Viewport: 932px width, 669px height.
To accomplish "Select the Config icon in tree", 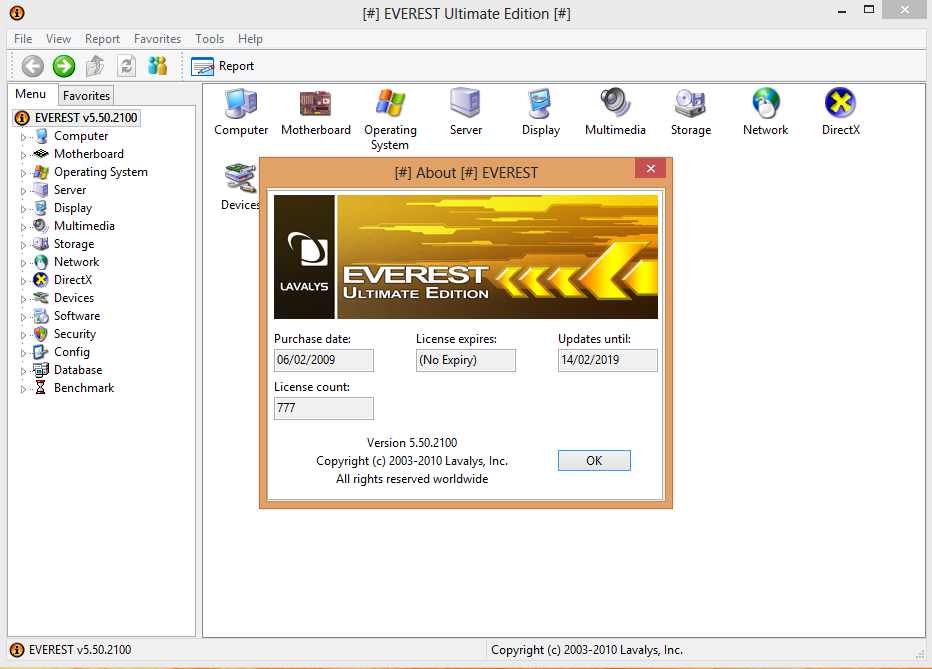I will 41,352.
